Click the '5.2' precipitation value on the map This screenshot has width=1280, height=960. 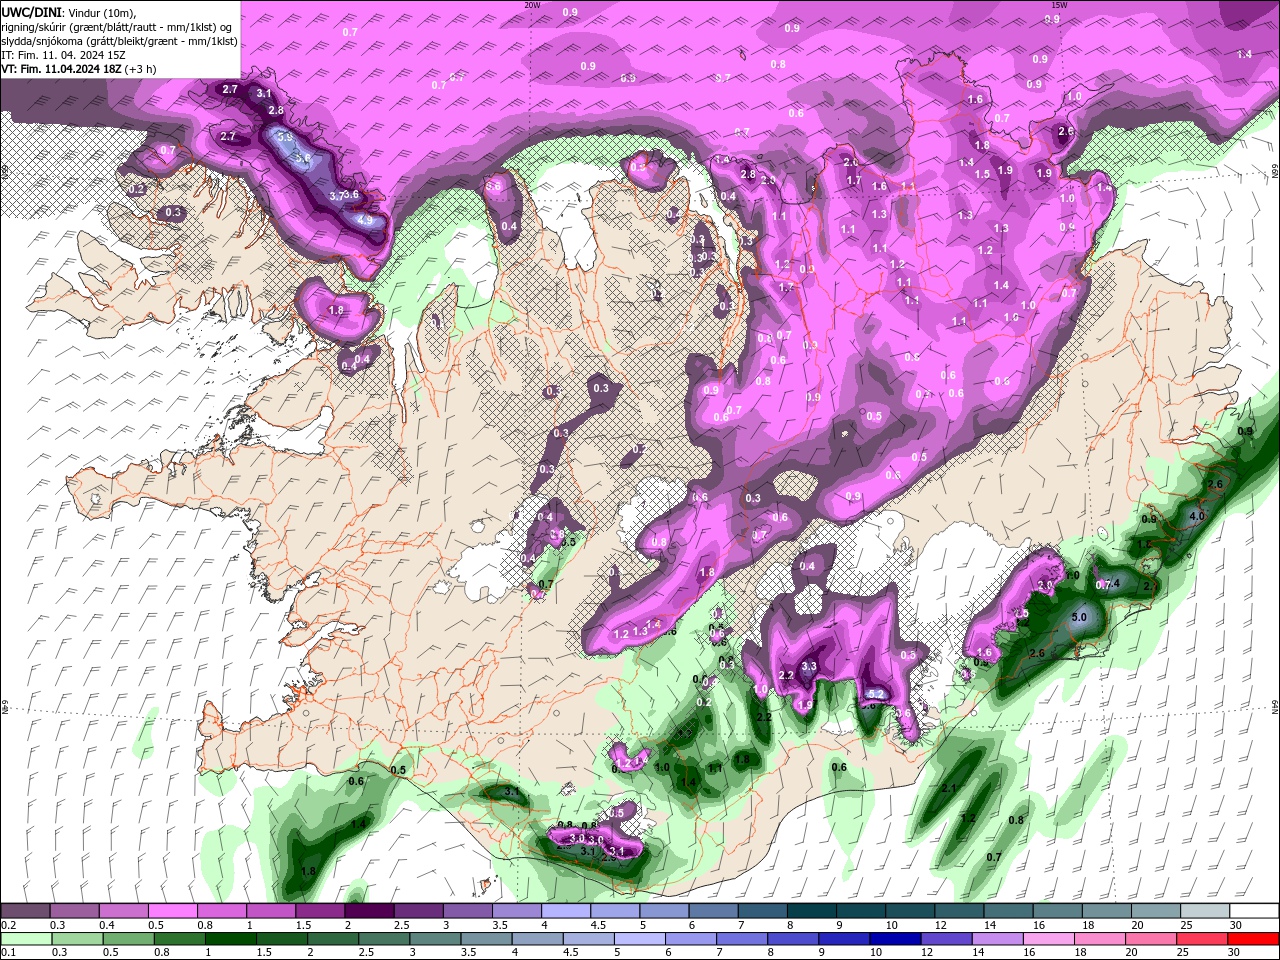pyautogui.click(x=875, y=694)
